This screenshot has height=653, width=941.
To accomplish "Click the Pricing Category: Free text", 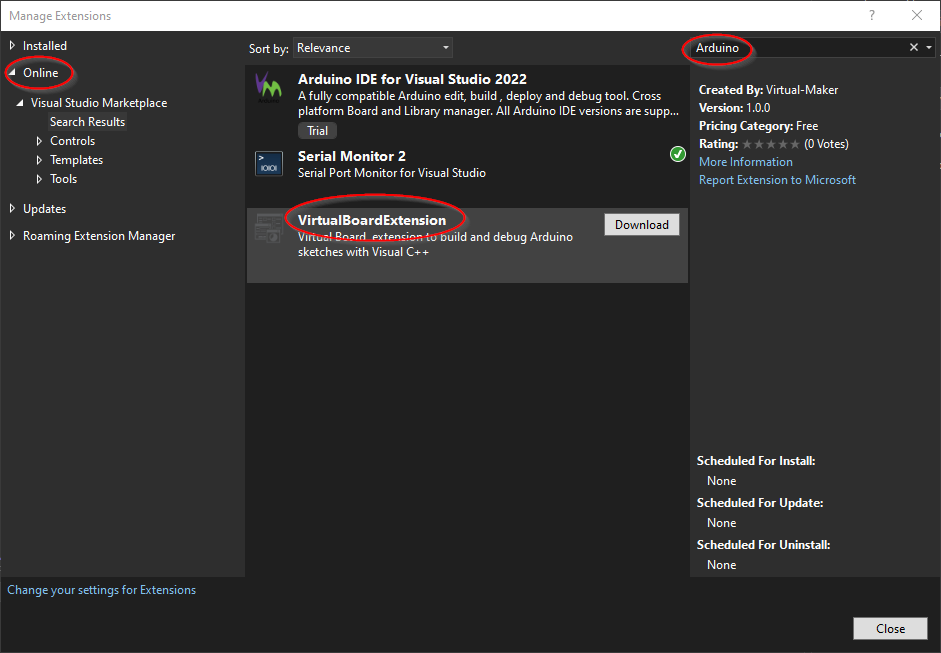I will (759, 126).
